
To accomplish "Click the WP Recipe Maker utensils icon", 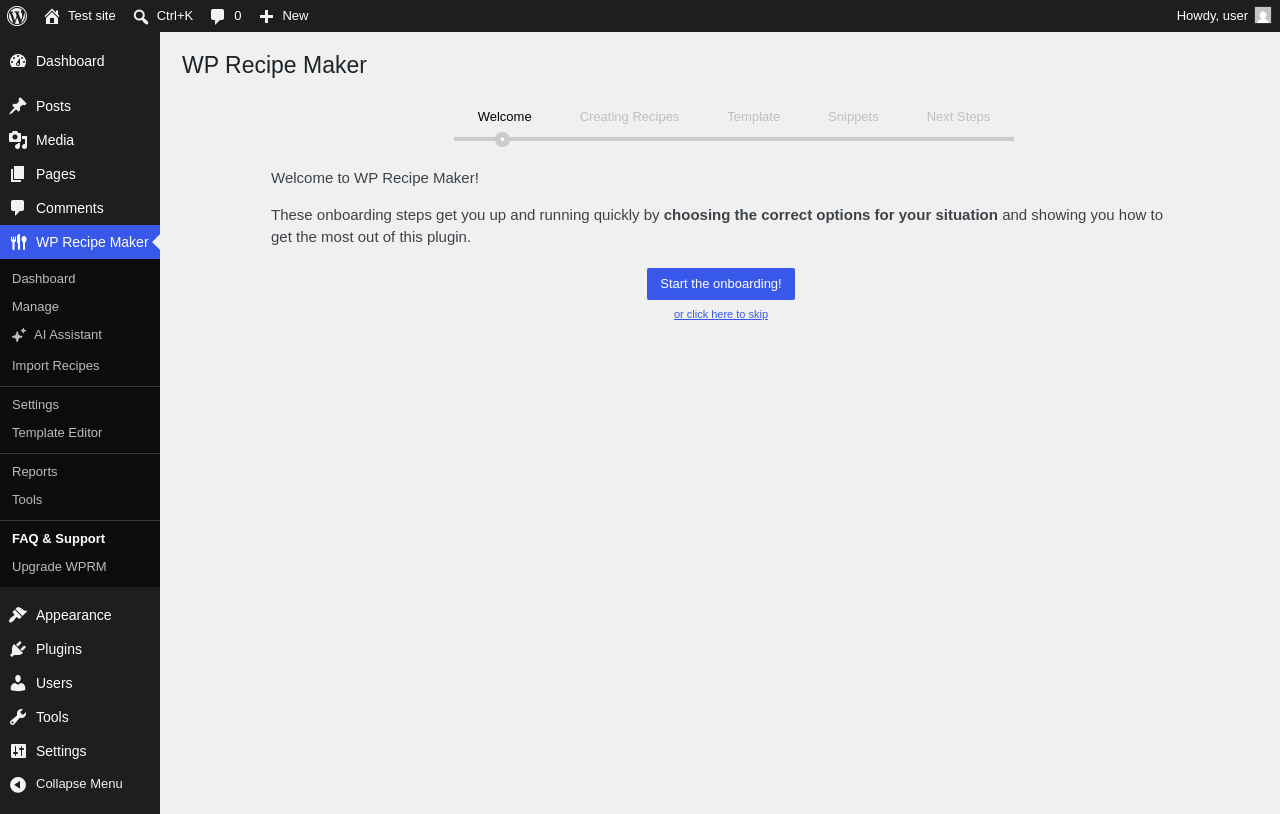I will pyautogui.click(x=18, y=242).
